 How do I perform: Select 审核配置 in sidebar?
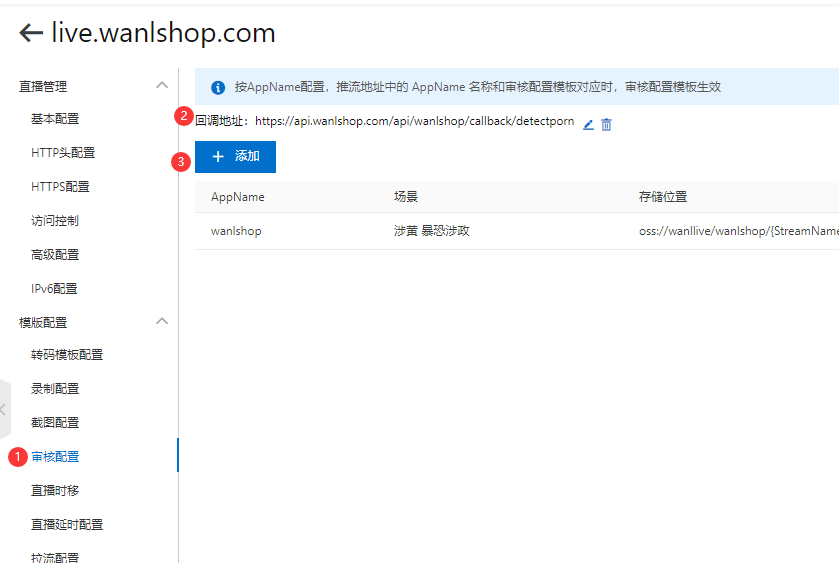click(x=55, y=457)
